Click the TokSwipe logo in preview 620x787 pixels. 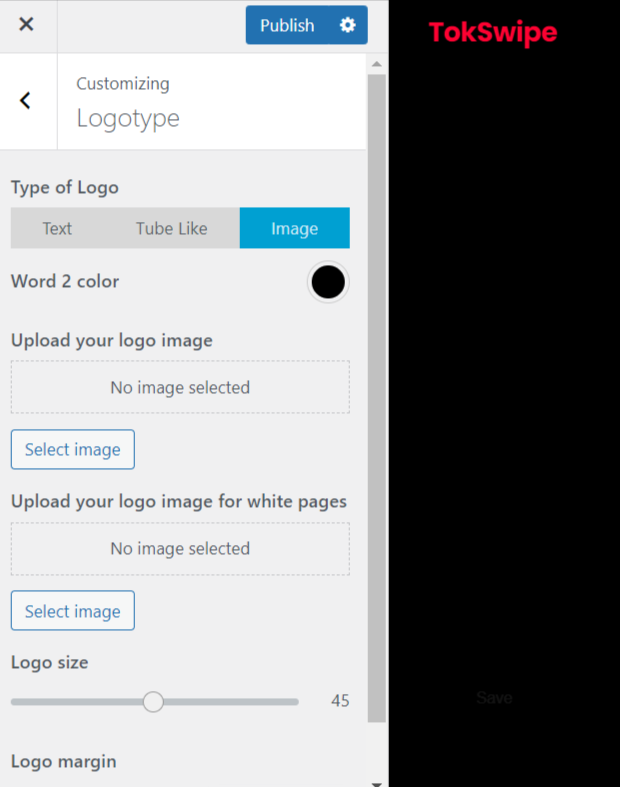tap(492, 33)
